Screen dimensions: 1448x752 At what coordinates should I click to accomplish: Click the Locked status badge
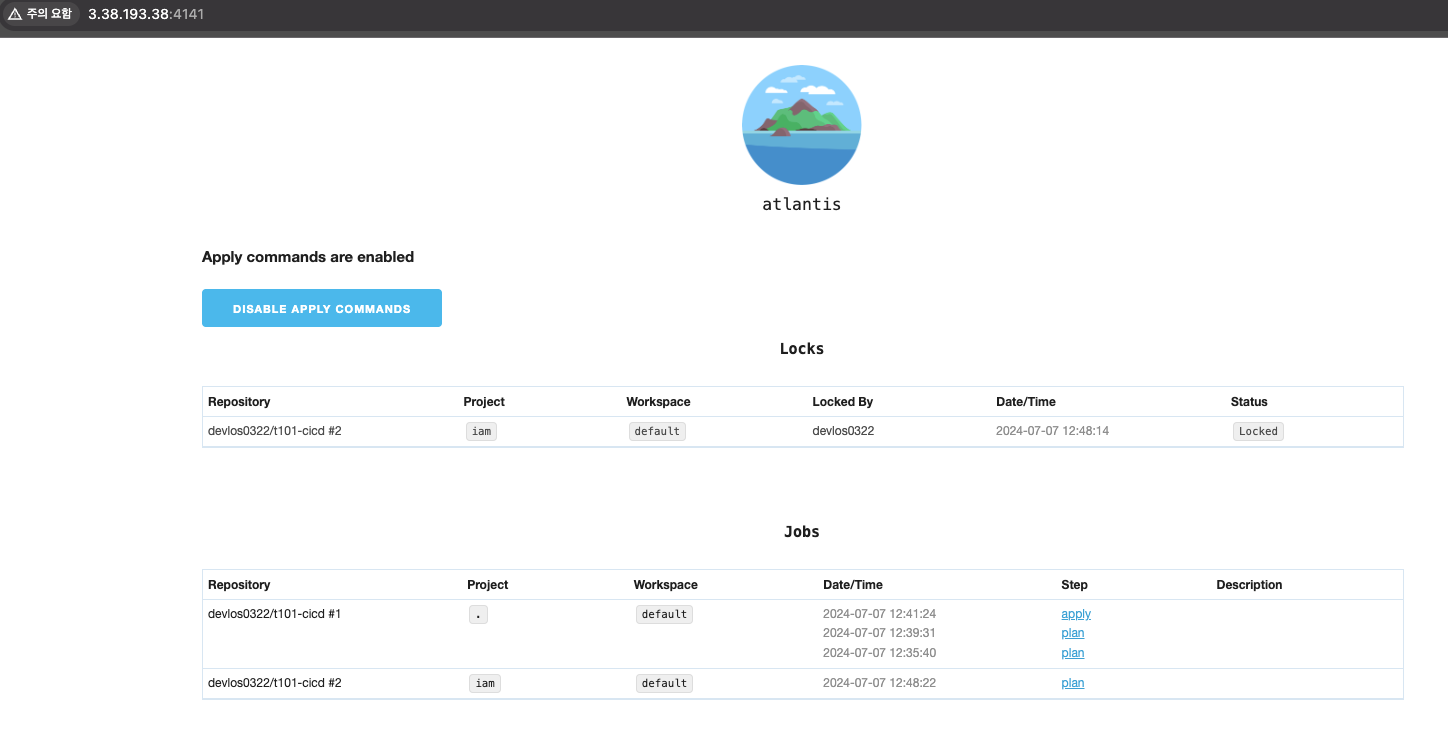(x=1258, y=431)
